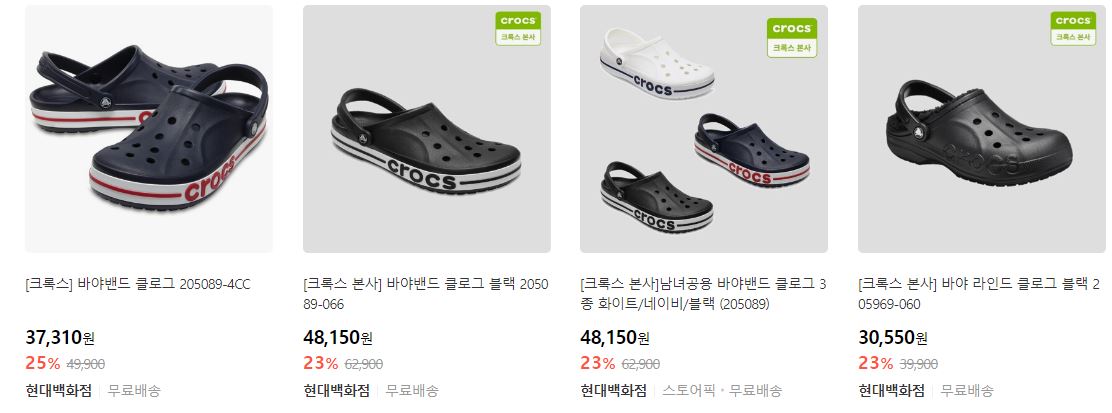1112x413 pixels.
Task: Open the black Baya lined clog image
Action: click(x=982, y=128)
